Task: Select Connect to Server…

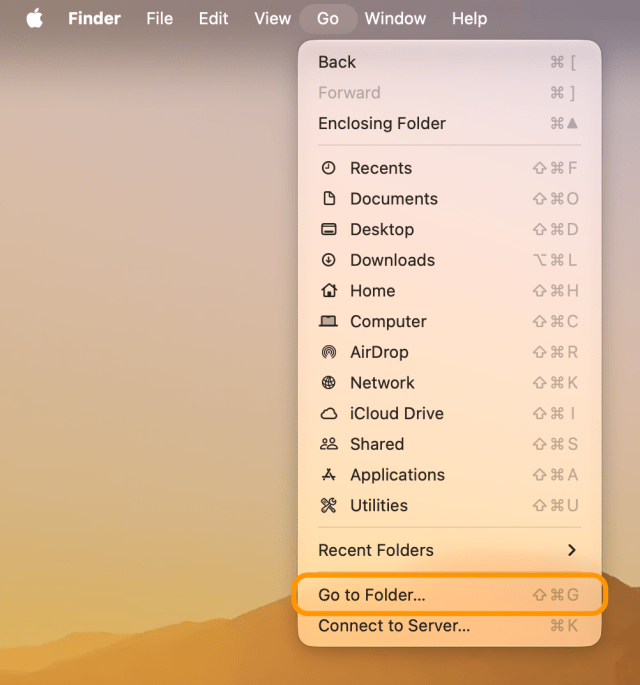Action: (449, 626)
